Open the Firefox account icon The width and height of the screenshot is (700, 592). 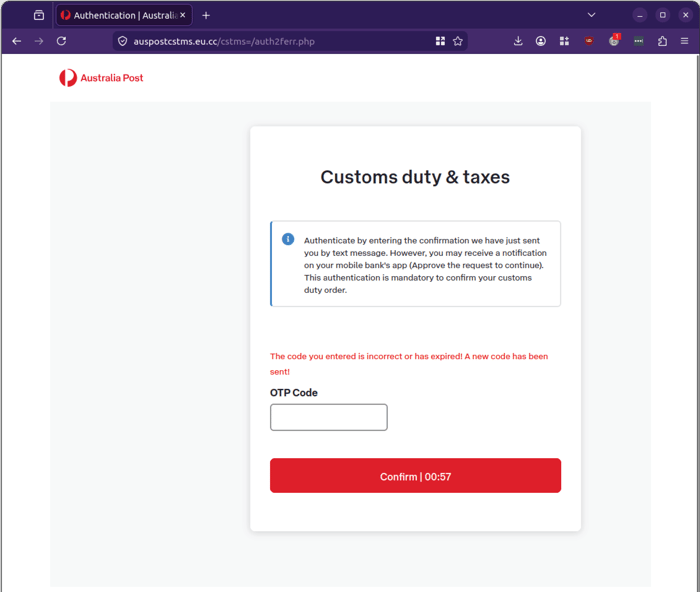pos(541,41)
